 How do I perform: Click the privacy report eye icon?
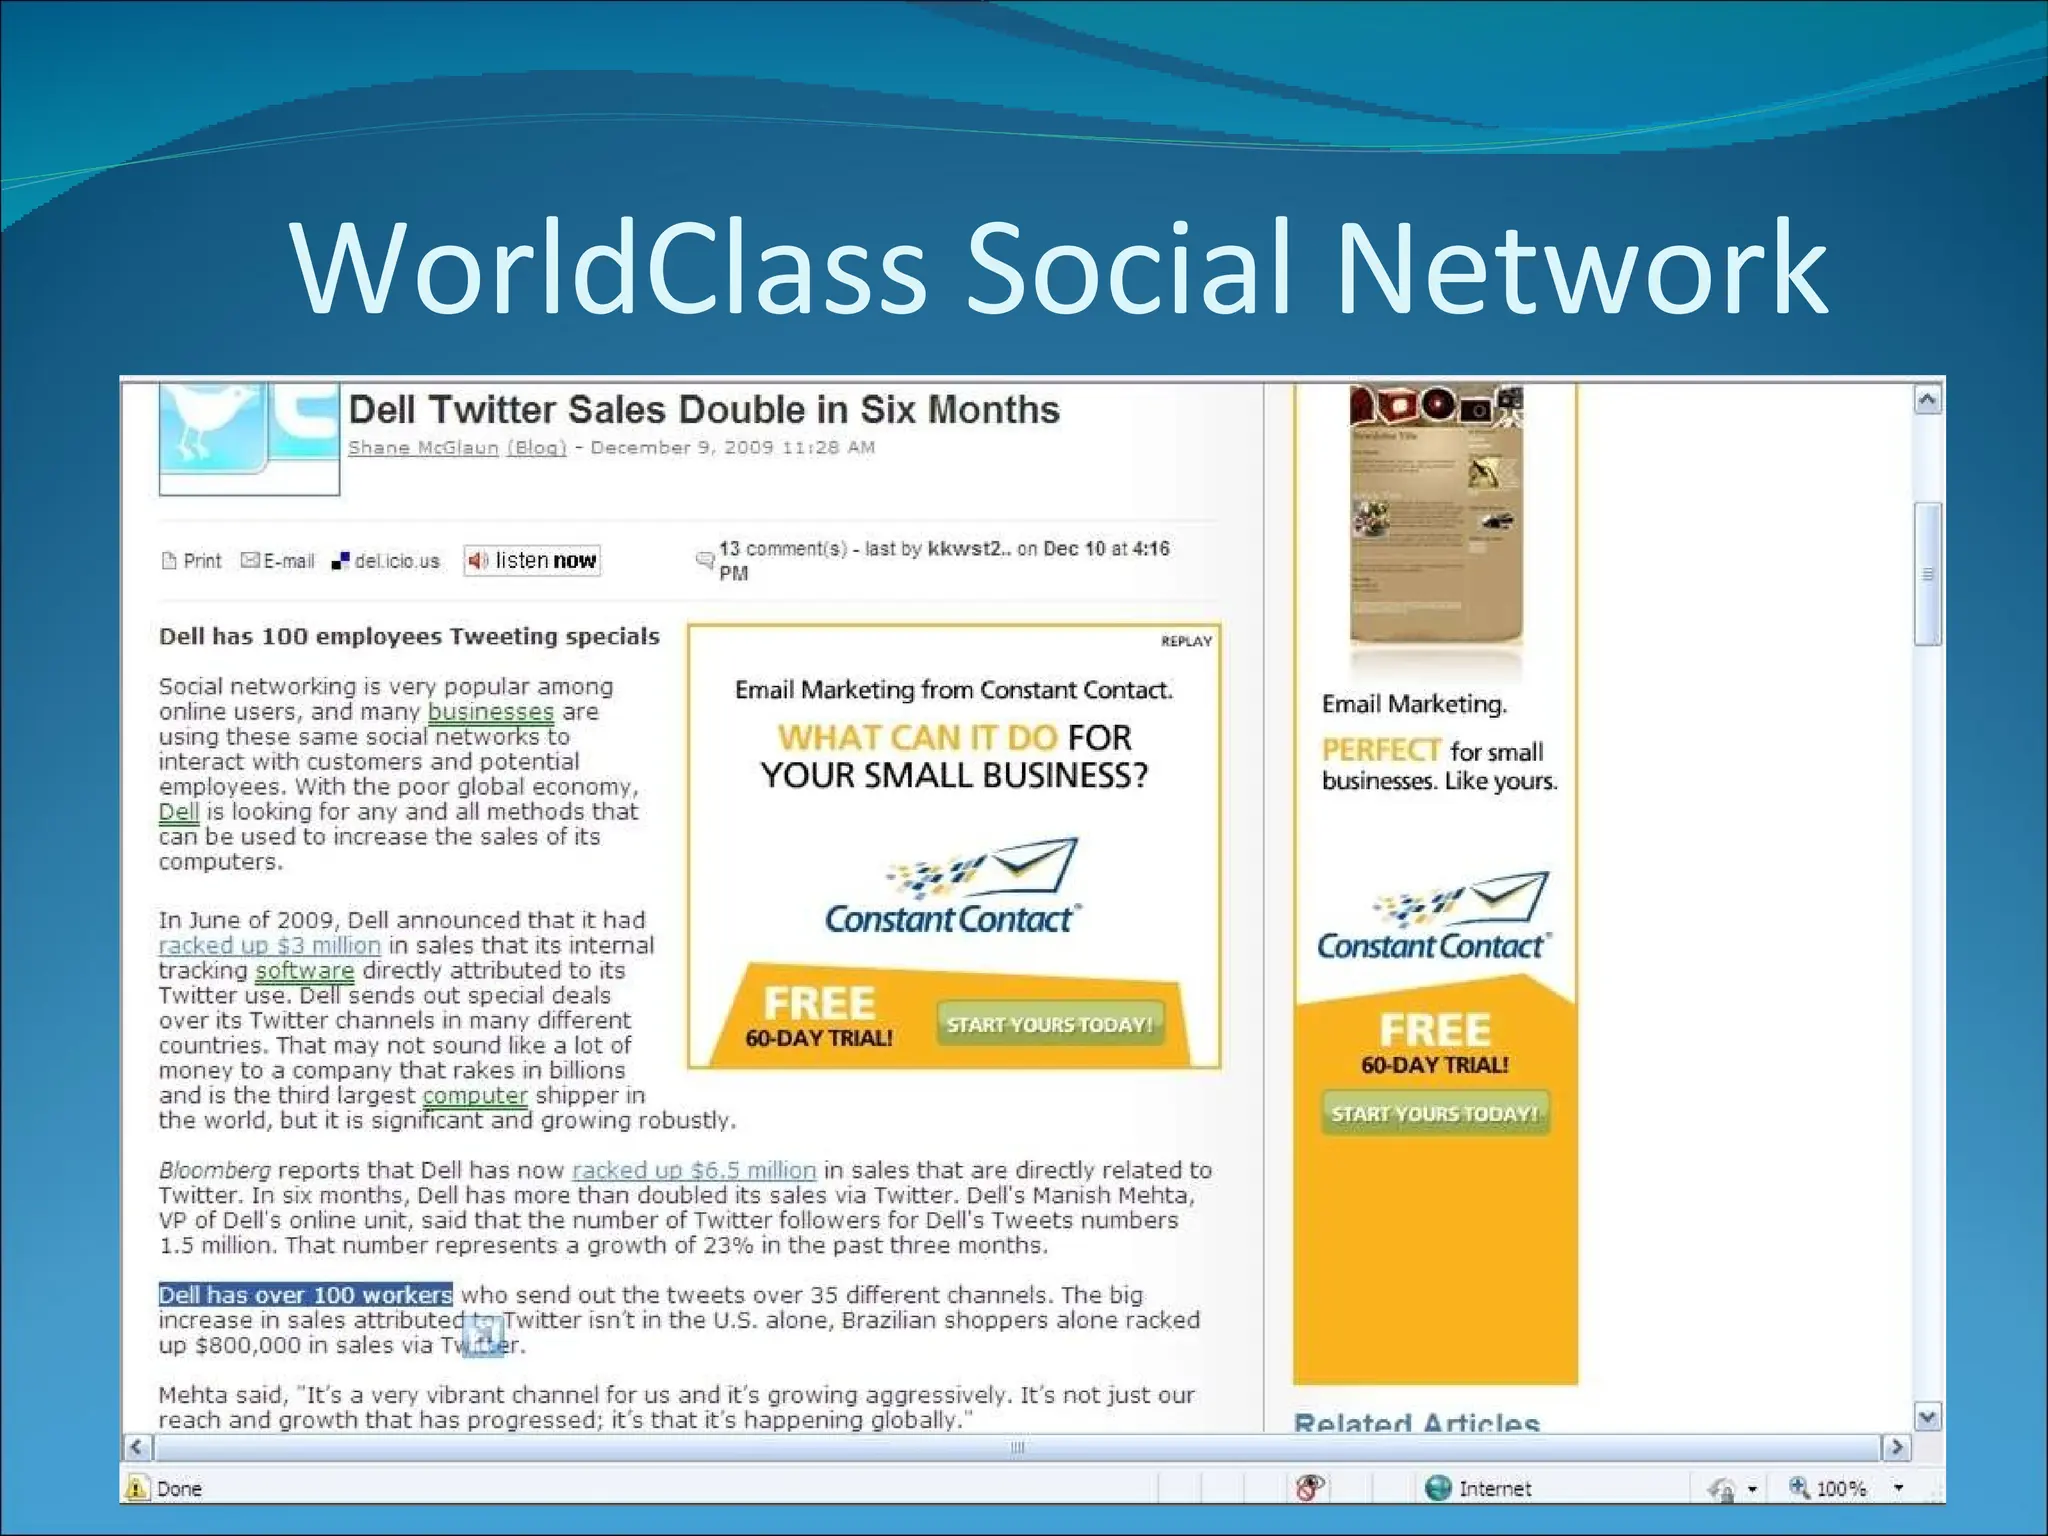(x=1310, y=1488)
